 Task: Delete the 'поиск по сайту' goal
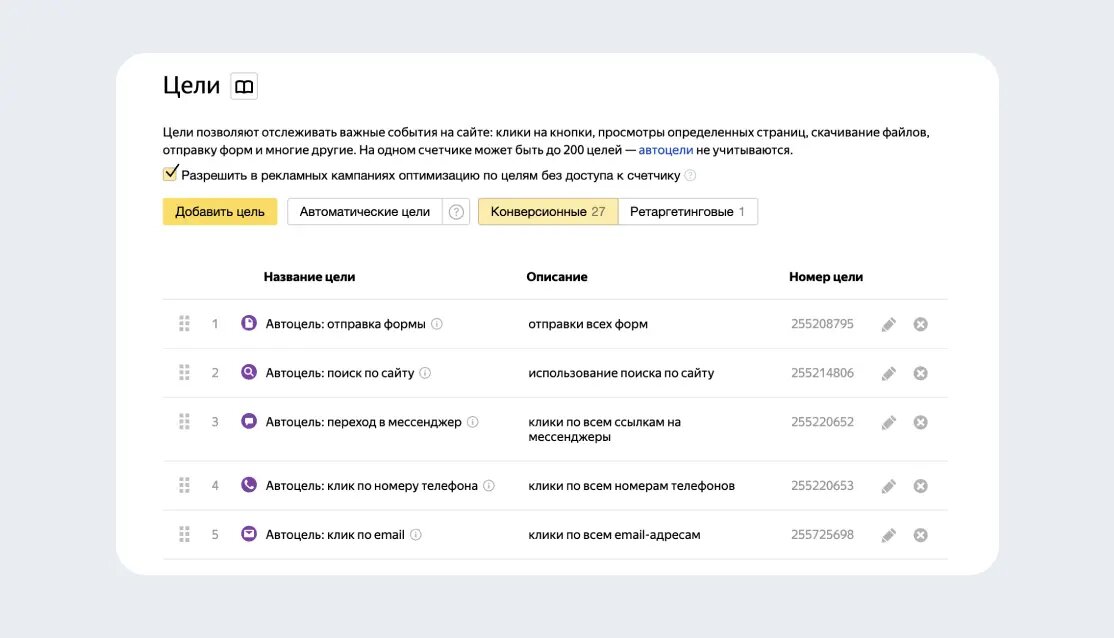point(920,373)
